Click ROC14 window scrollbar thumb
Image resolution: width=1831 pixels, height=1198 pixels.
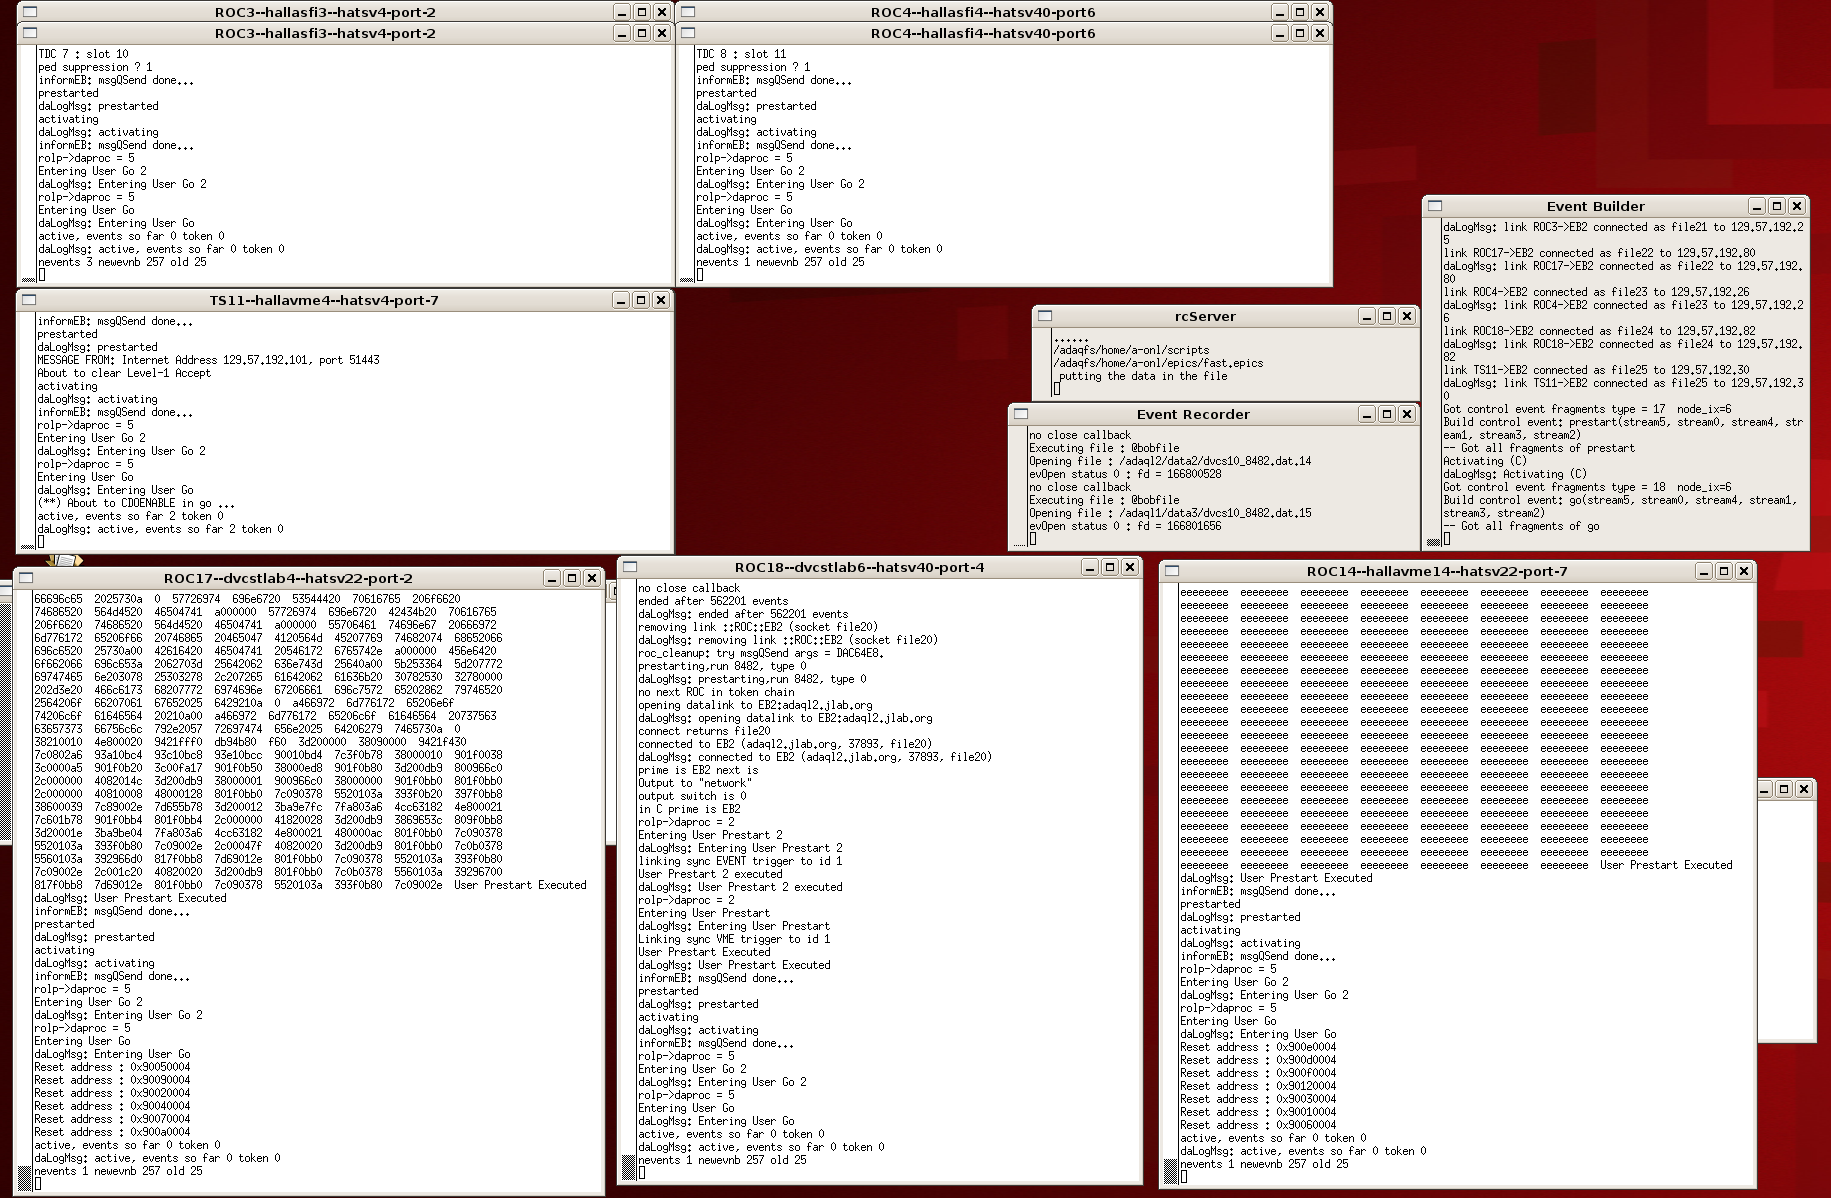pos(1170,1170)
